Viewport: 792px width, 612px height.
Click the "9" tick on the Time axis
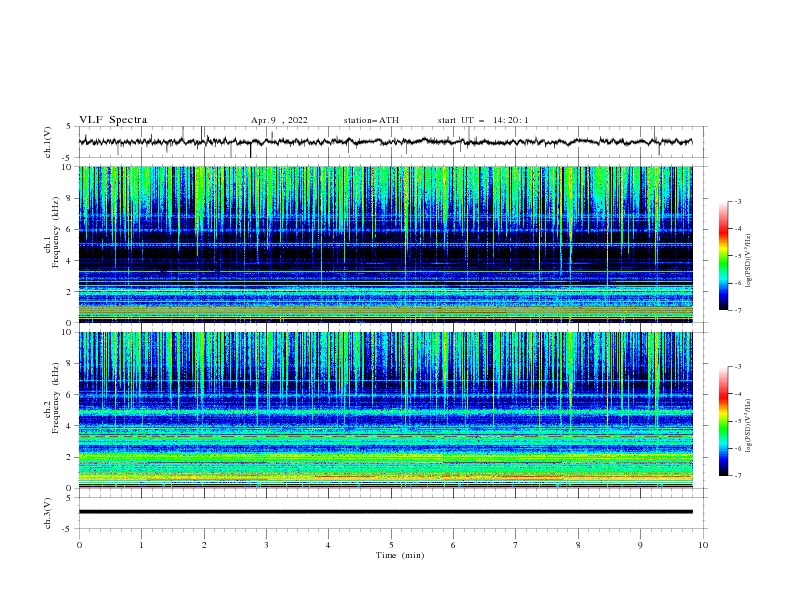pos(640,545)
